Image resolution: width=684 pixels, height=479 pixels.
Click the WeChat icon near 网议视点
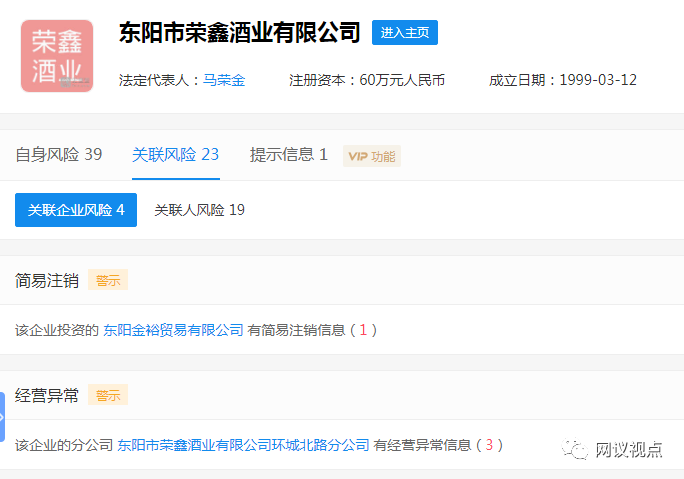tap(576, 449)
